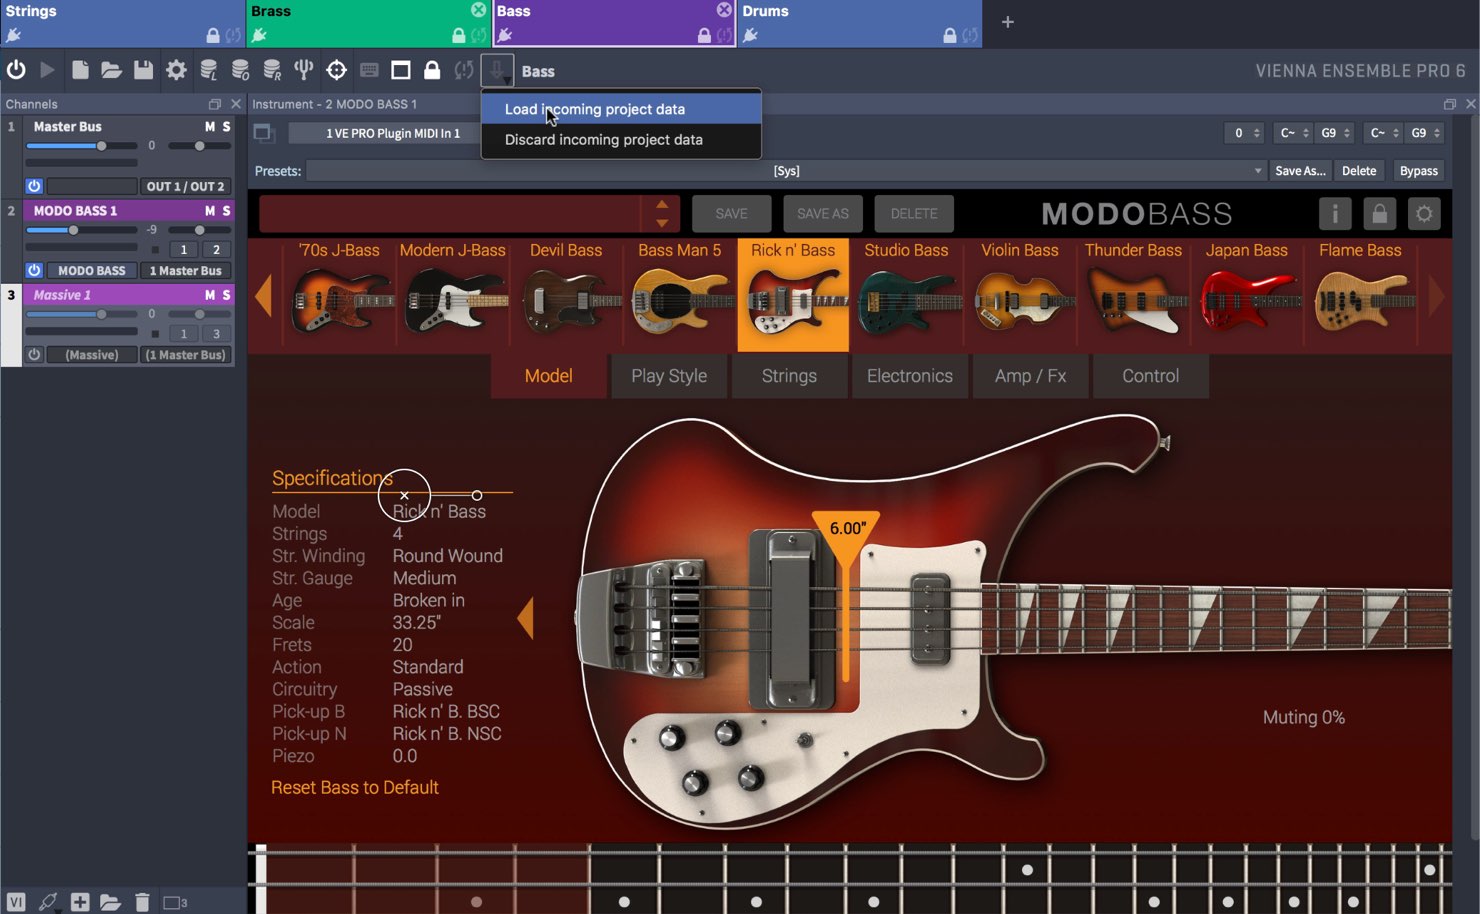The height and width of the screenshot is (914, 1480).
Task: Switch to the Brass instance tab
Action: click(368, 23)
